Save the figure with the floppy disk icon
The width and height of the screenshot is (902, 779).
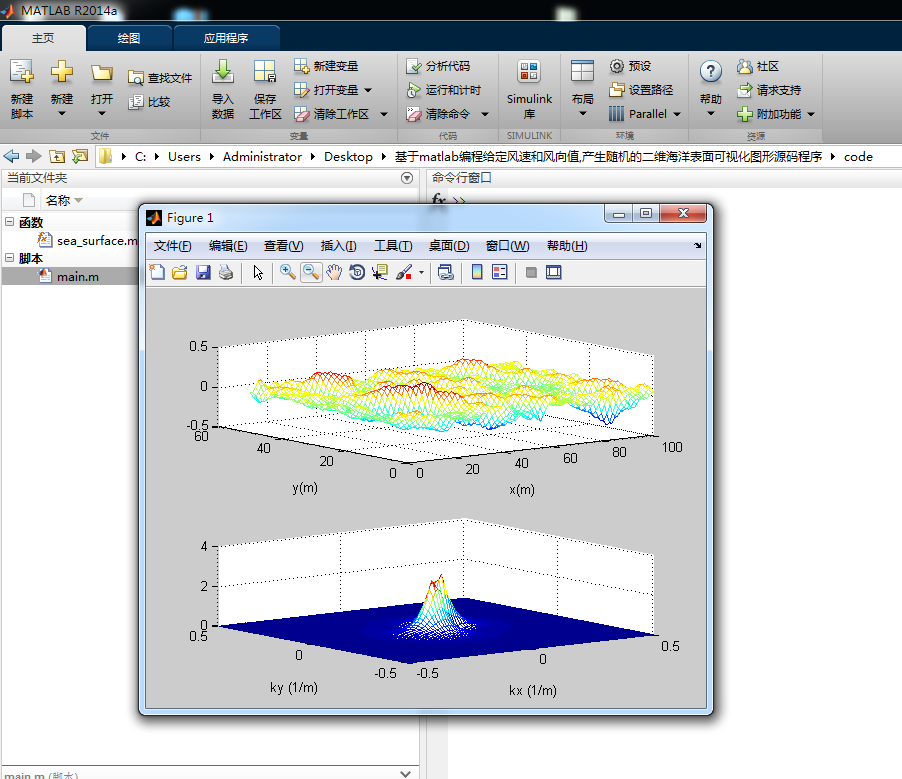tap(203, 272)
